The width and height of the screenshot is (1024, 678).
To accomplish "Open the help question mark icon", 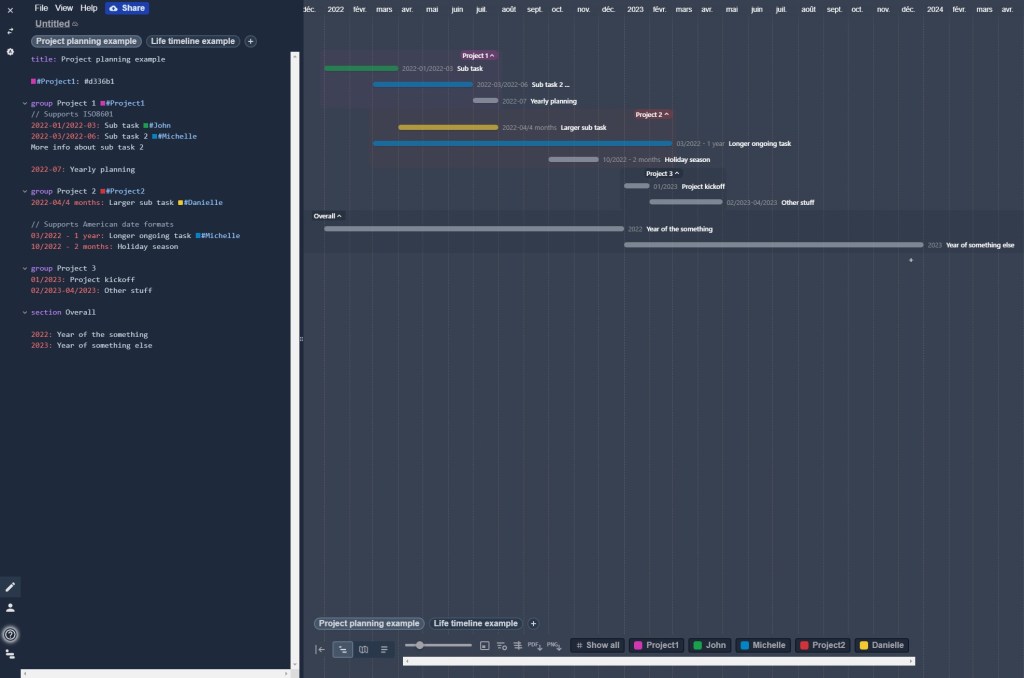I will (11, 634).
